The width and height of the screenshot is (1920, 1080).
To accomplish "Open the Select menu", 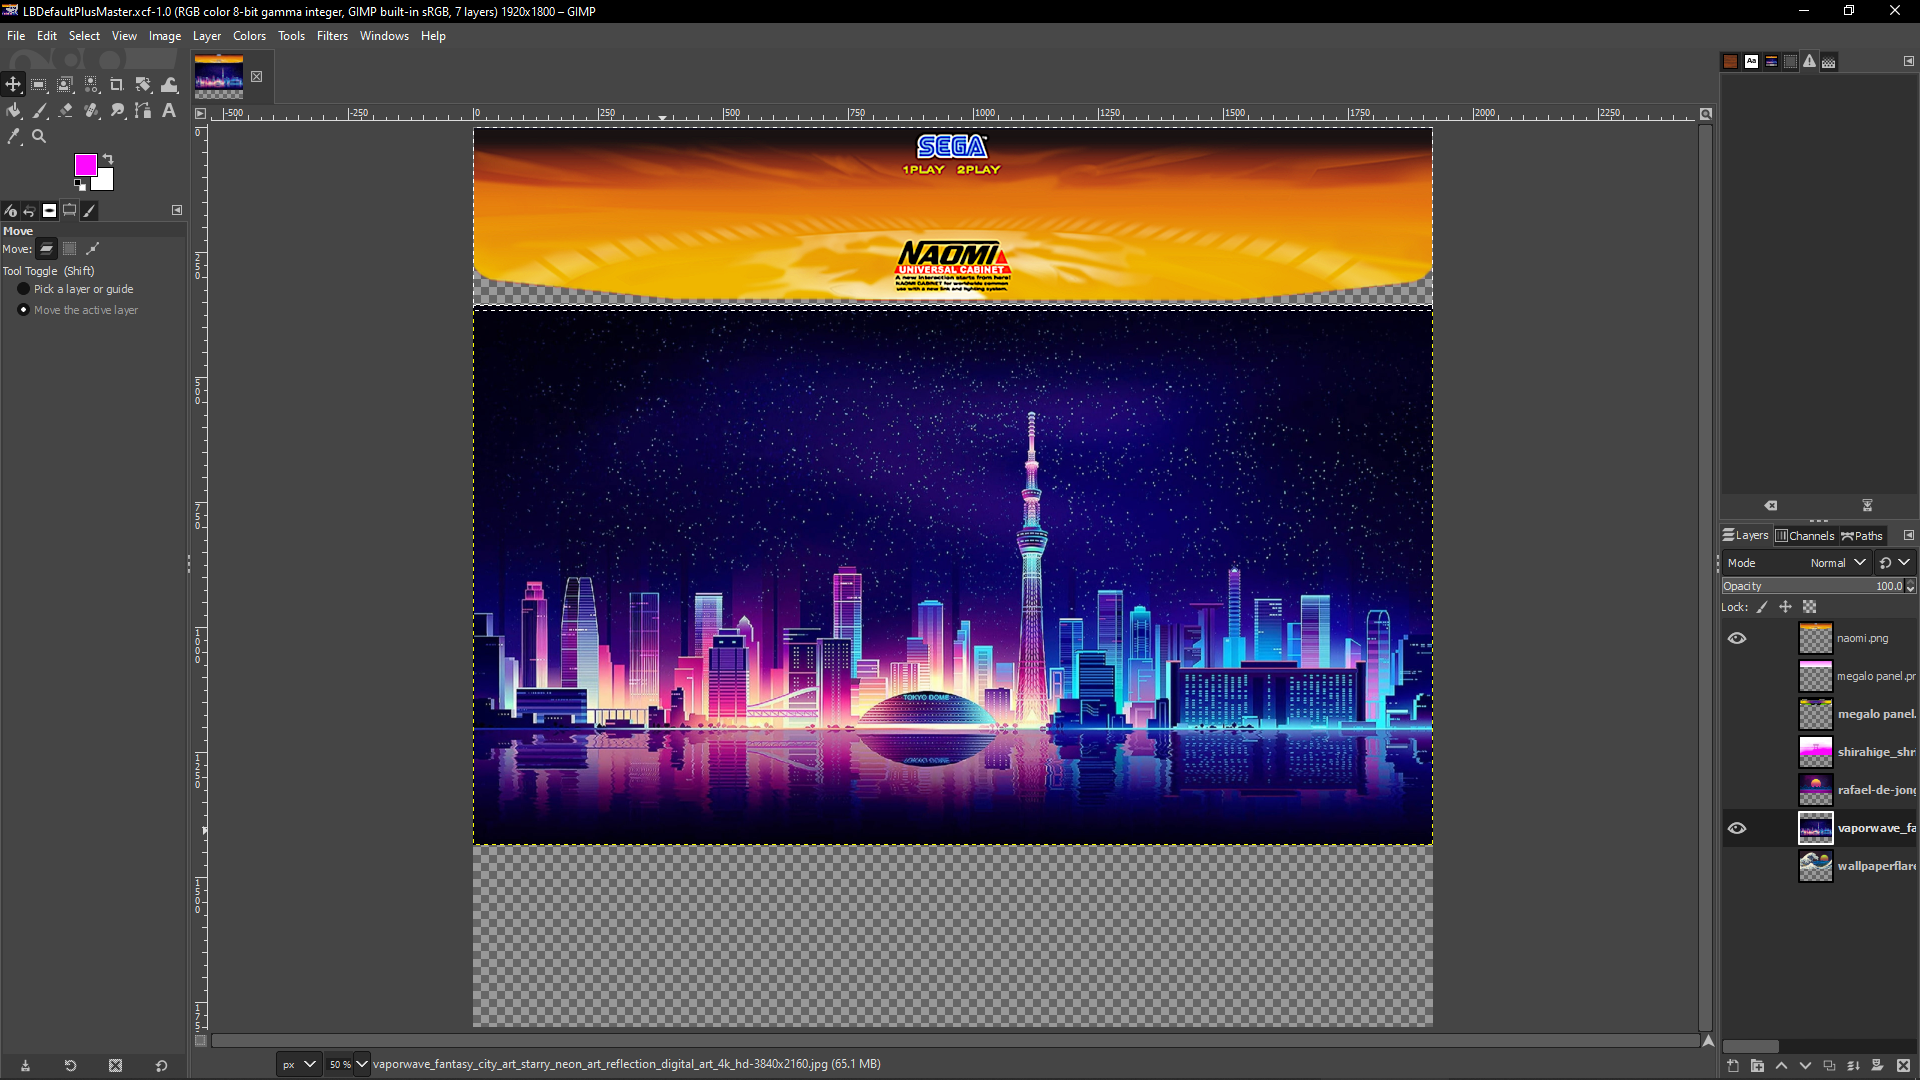I will (x=84, y=36).
